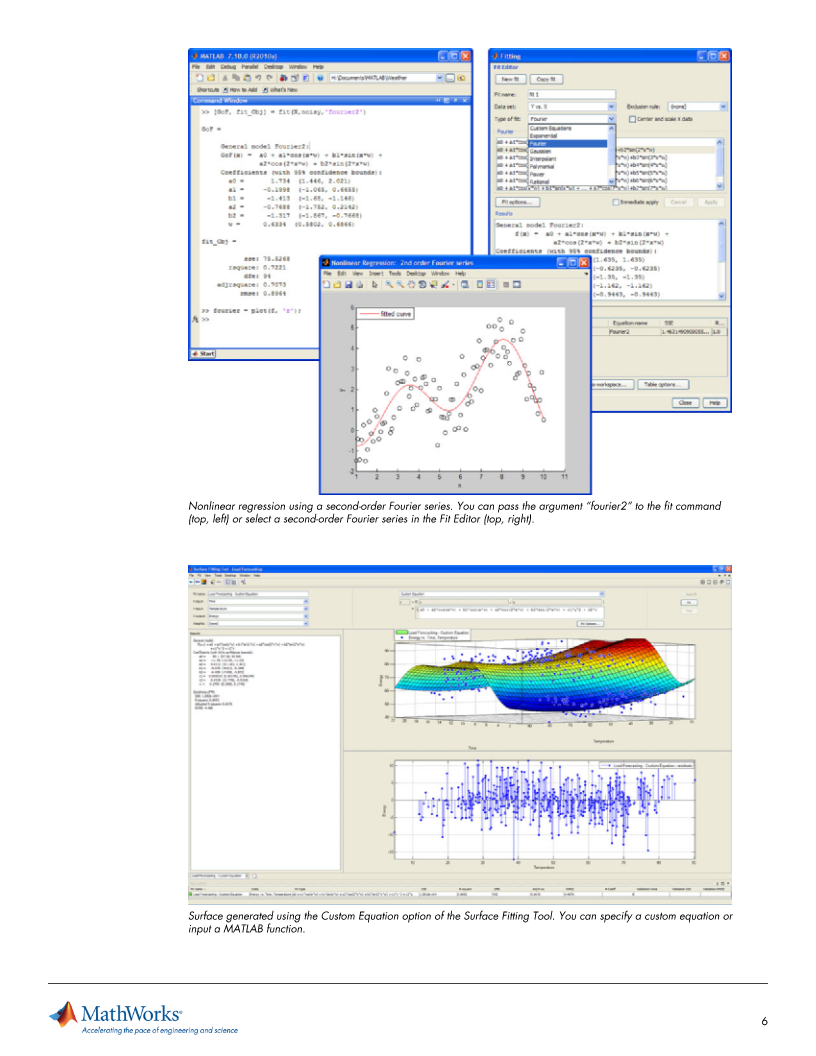The width and height of the screenshot is (816, 1056).
Task: Toggle Insert Legend icon in figure toolbar
Action: 491,284
